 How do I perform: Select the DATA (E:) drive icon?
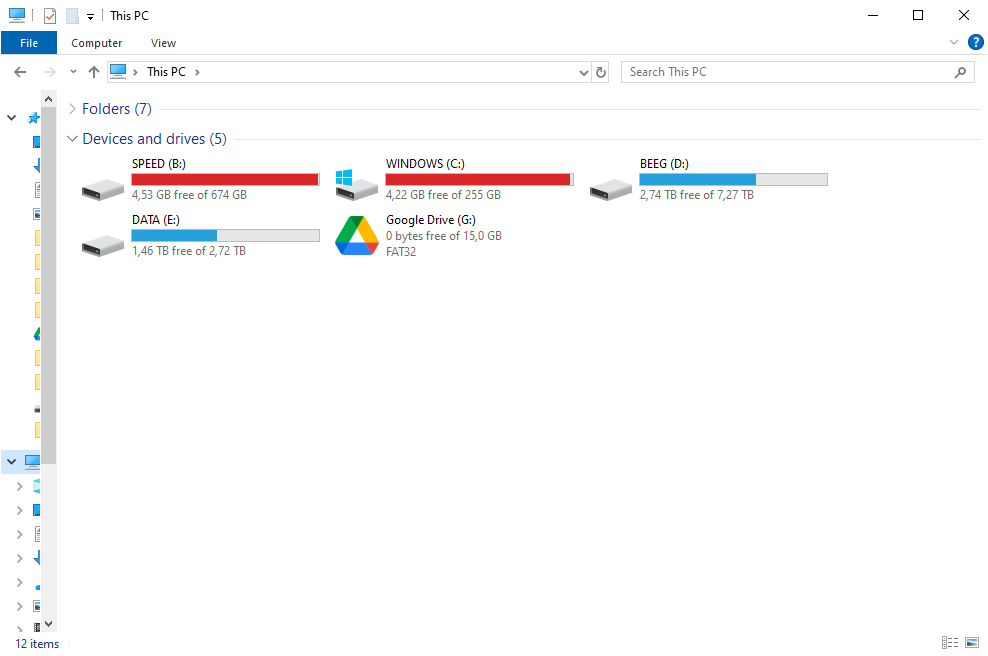click(x=103, y=244)
